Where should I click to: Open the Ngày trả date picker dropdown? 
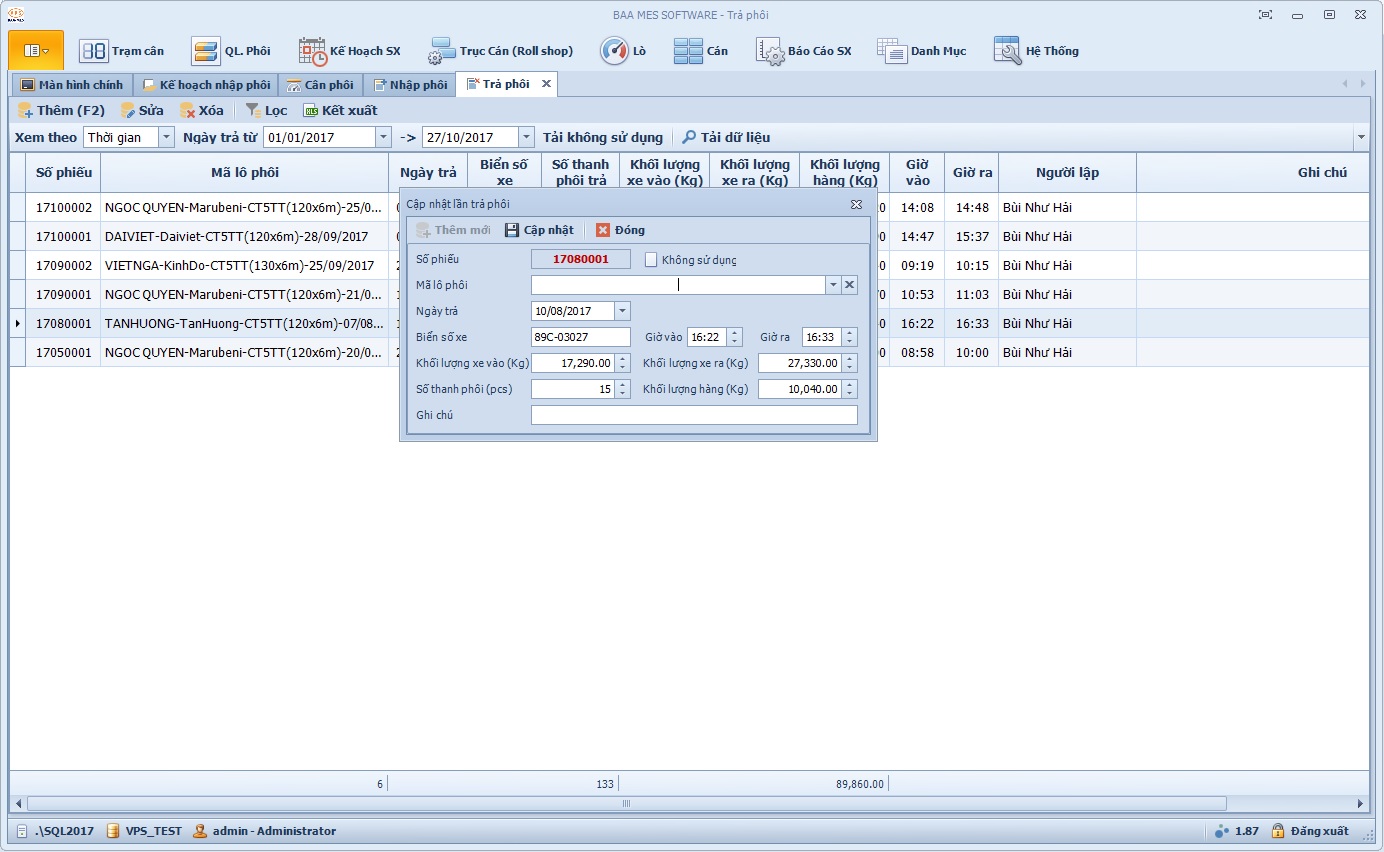622,311
